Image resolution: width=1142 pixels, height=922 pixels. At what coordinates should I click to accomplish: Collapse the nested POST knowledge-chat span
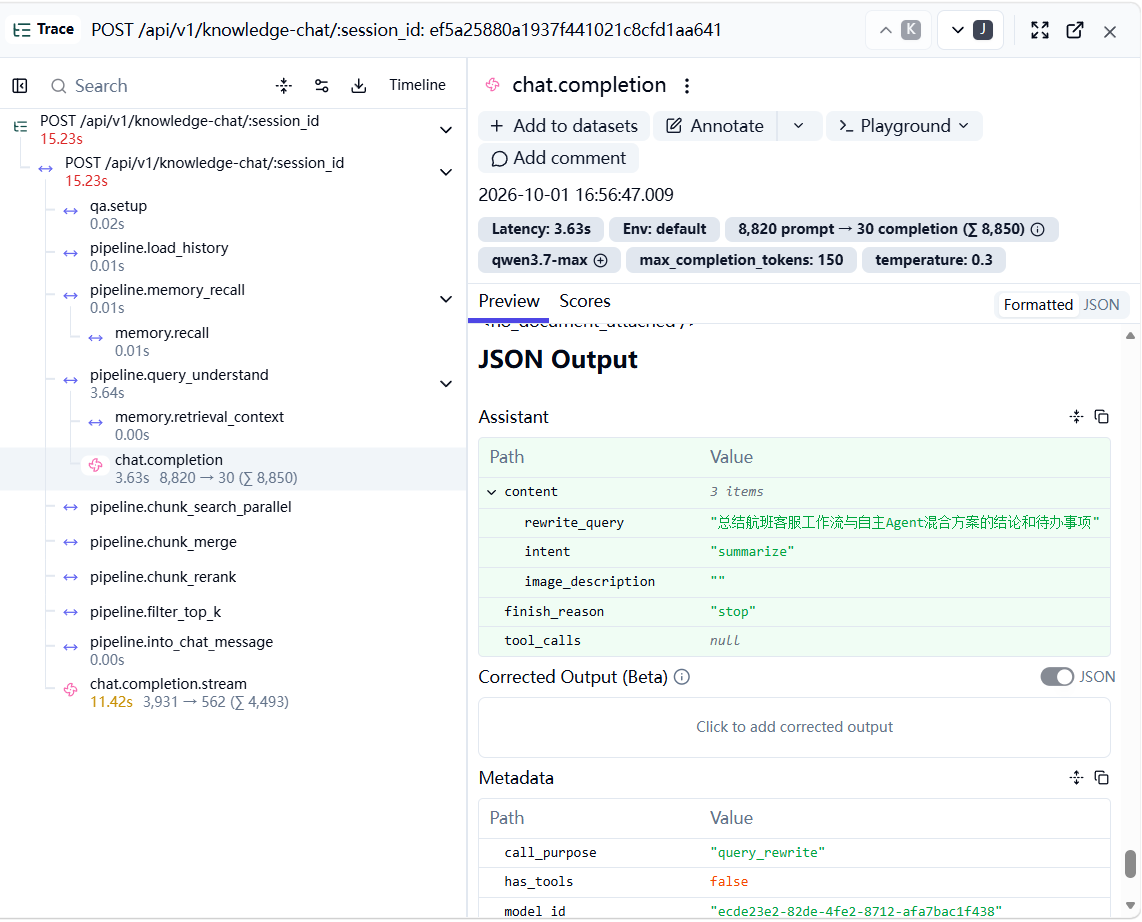446,173
